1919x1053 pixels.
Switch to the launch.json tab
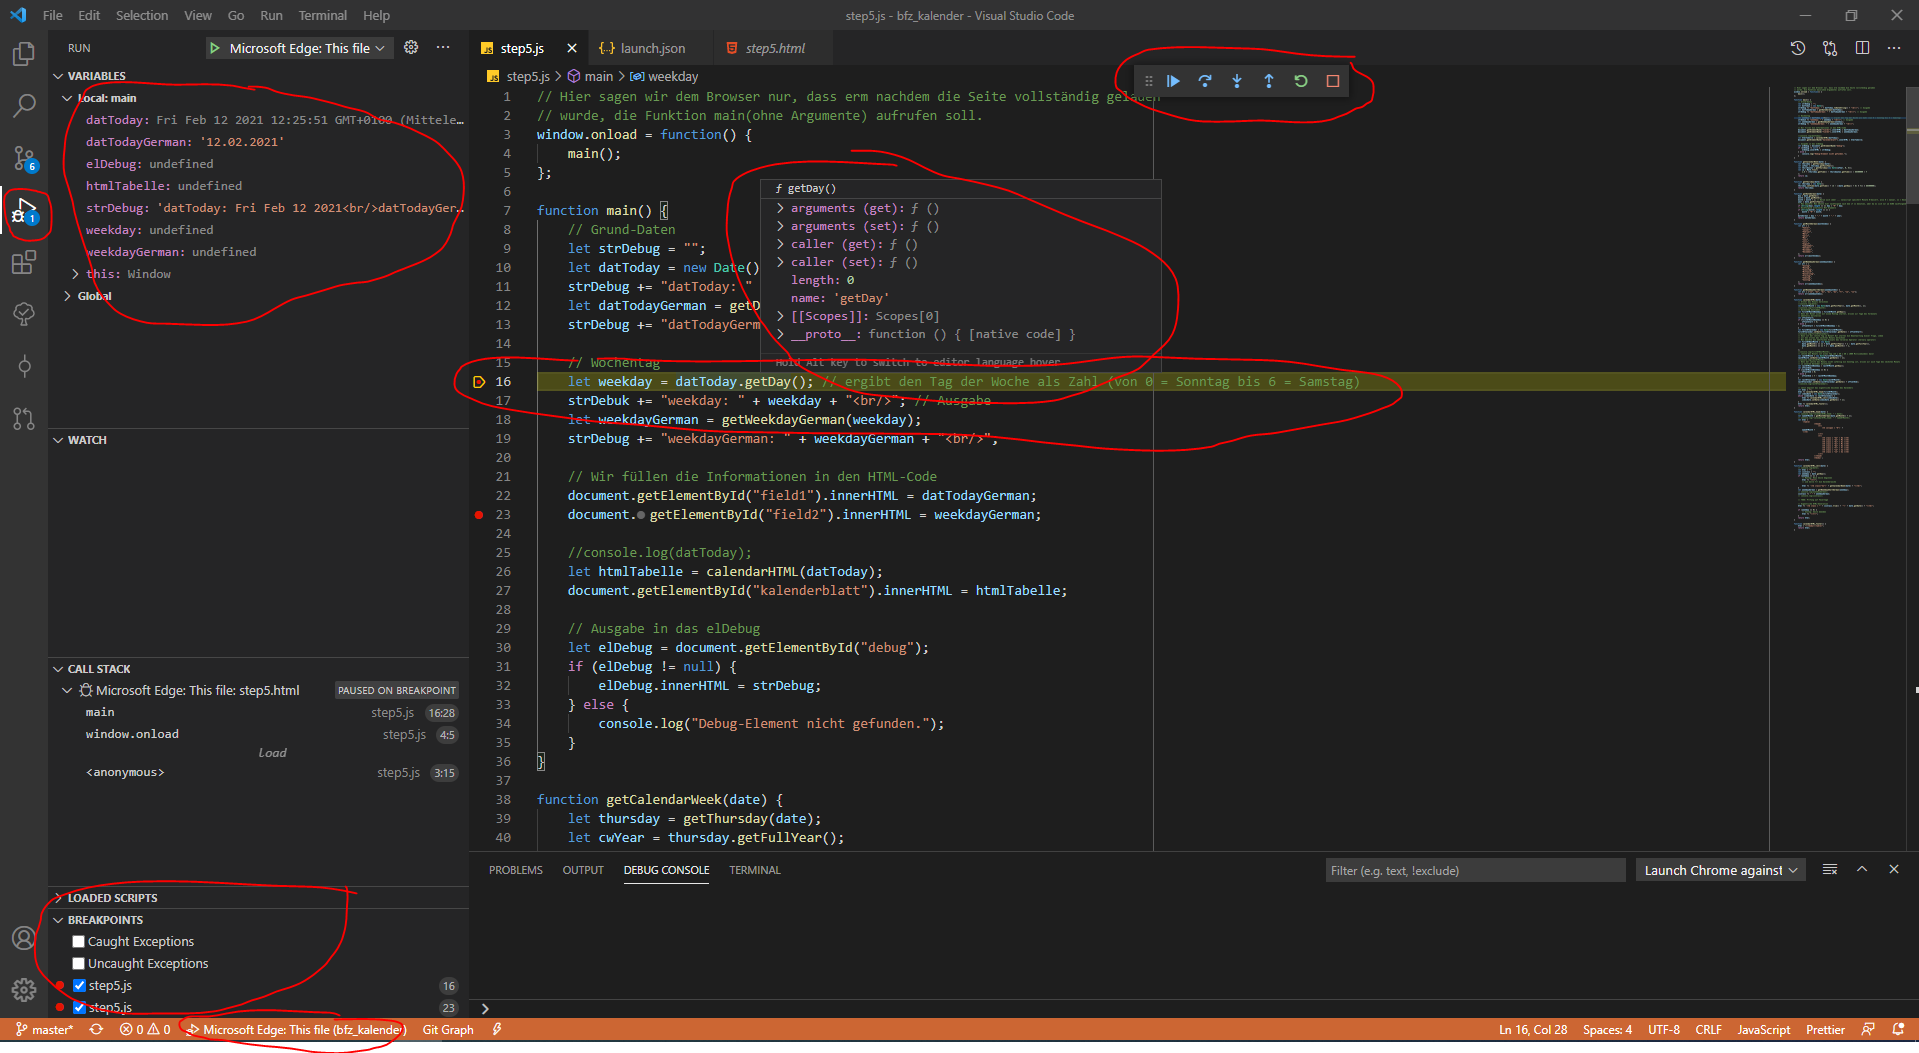[x=651, y=47]
